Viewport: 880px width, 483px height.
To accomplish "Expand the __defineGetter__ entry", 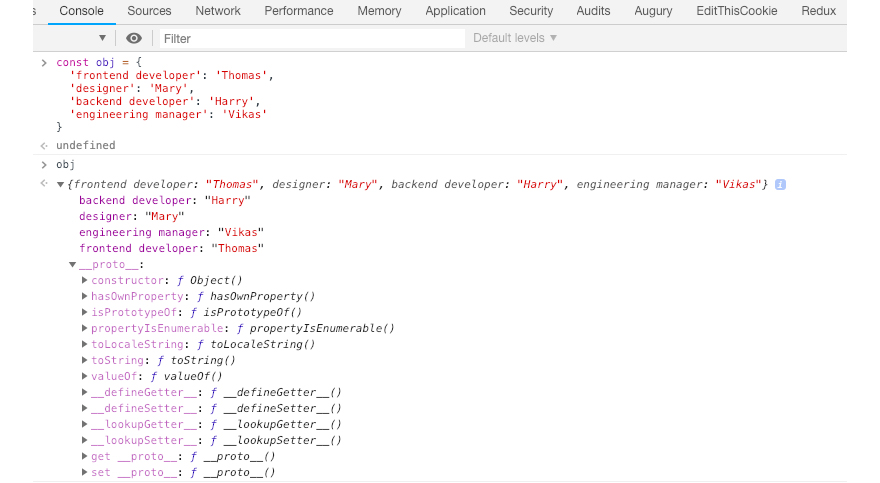I will (x=84, y=392).
